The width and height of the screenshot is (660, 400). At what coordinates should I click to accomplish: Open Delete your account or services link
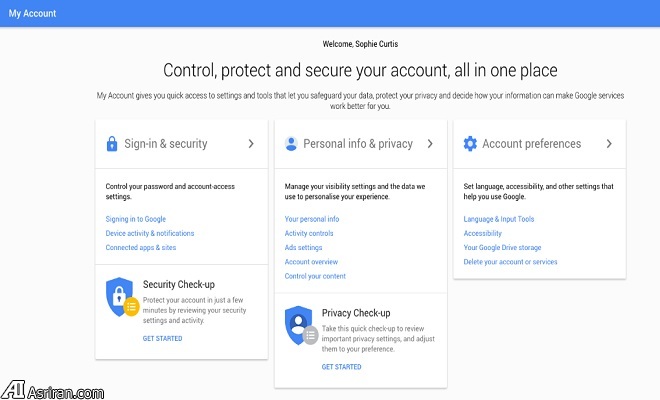[x=511, y=262]
